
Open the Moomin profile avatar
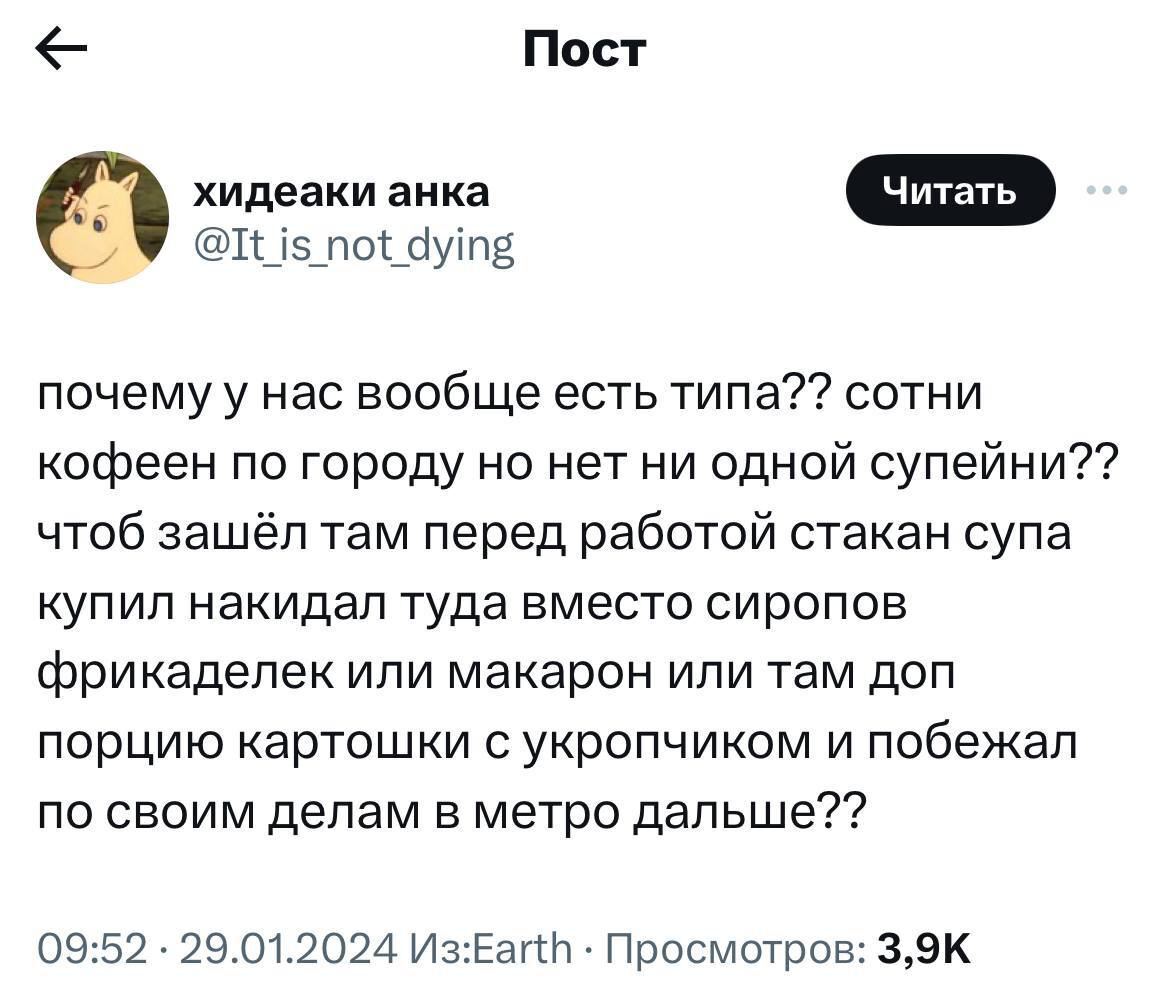pyautogui.click(x=103, y=218)
